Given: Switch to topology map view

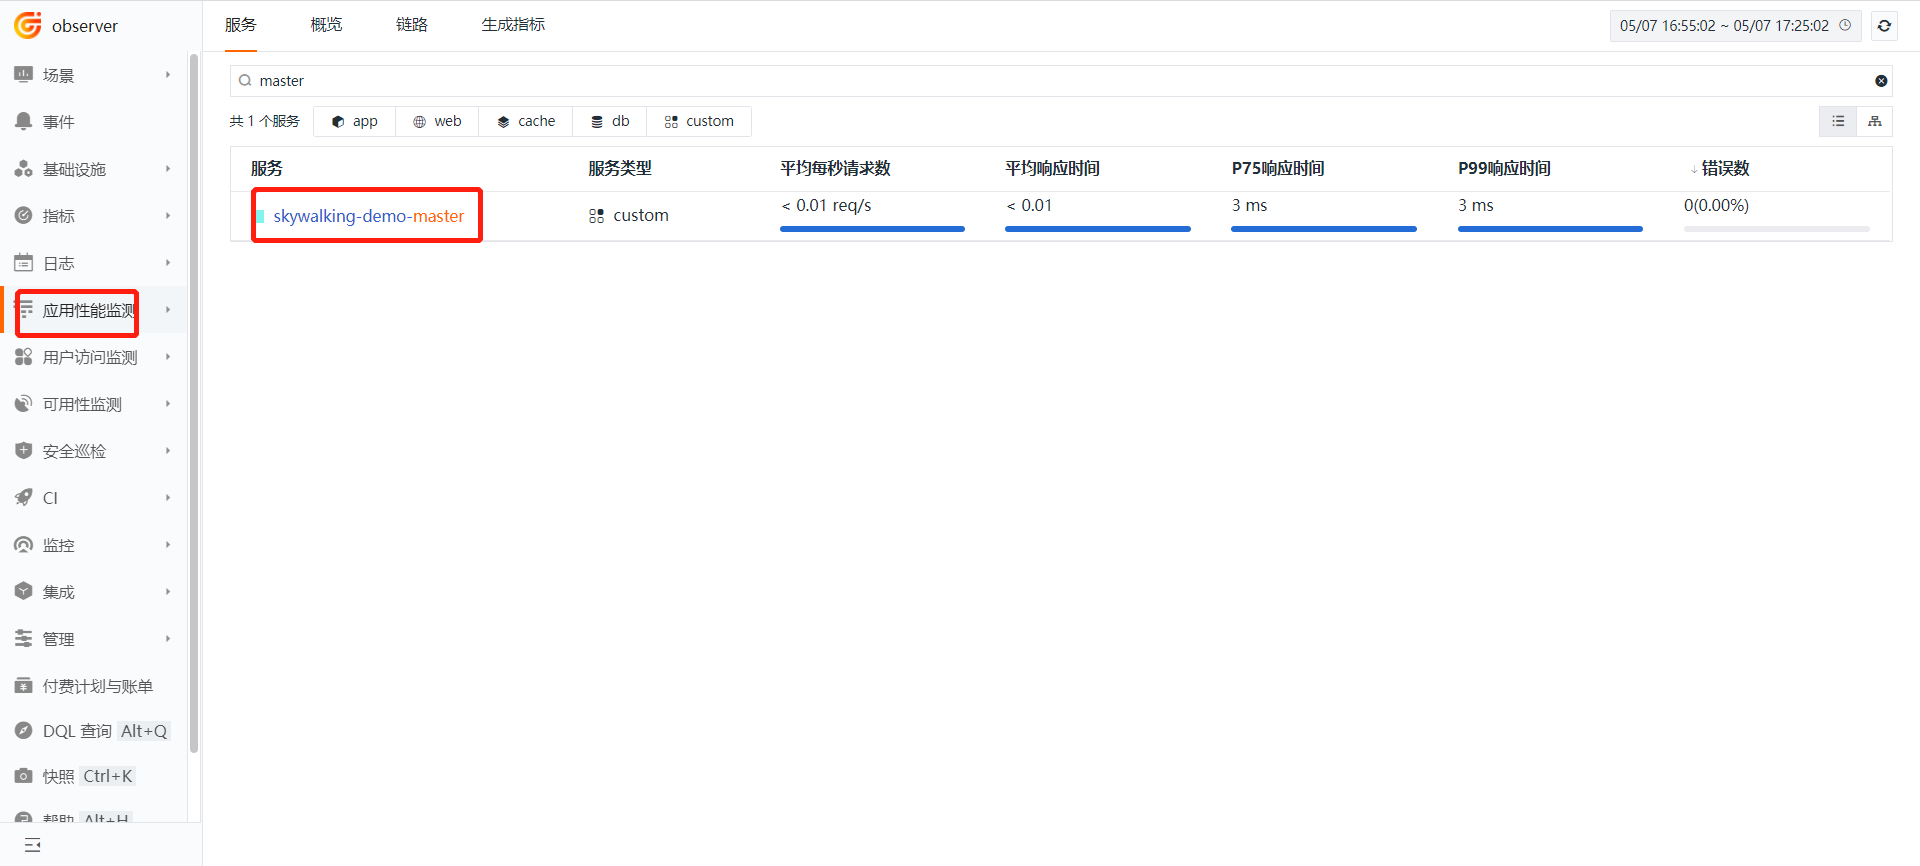Looking at the screenshot, I should 1875,121.
